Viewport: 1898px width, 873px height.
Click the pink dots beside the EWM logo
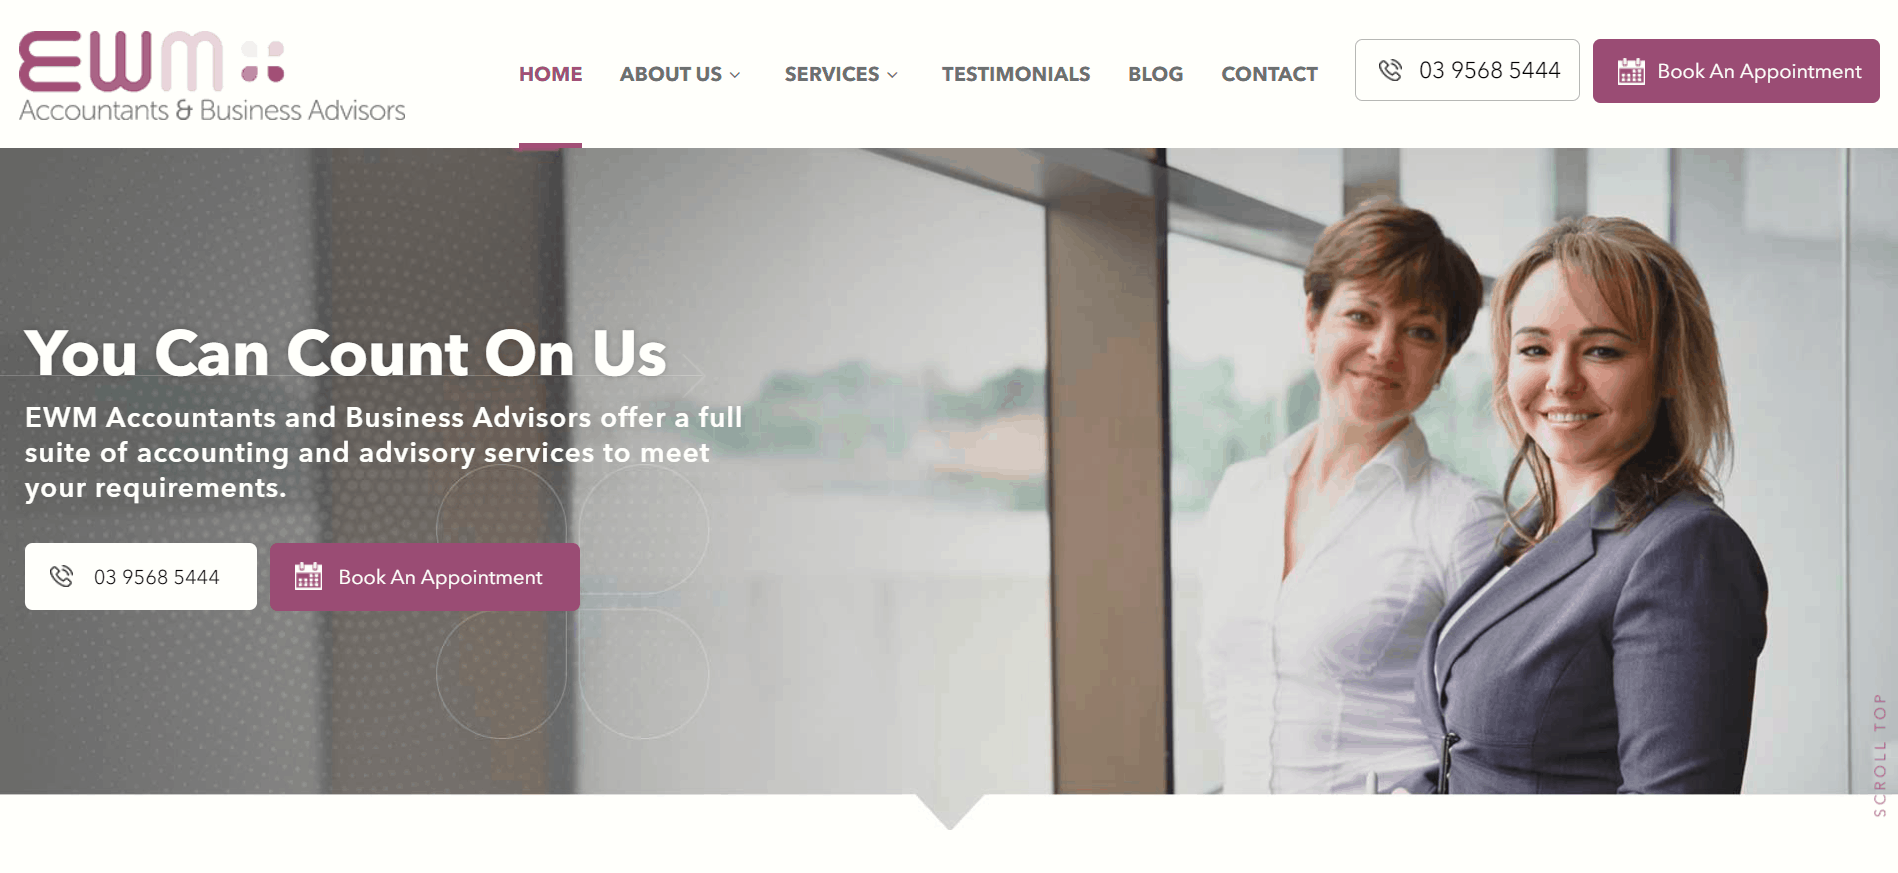(x=264, y=61)
